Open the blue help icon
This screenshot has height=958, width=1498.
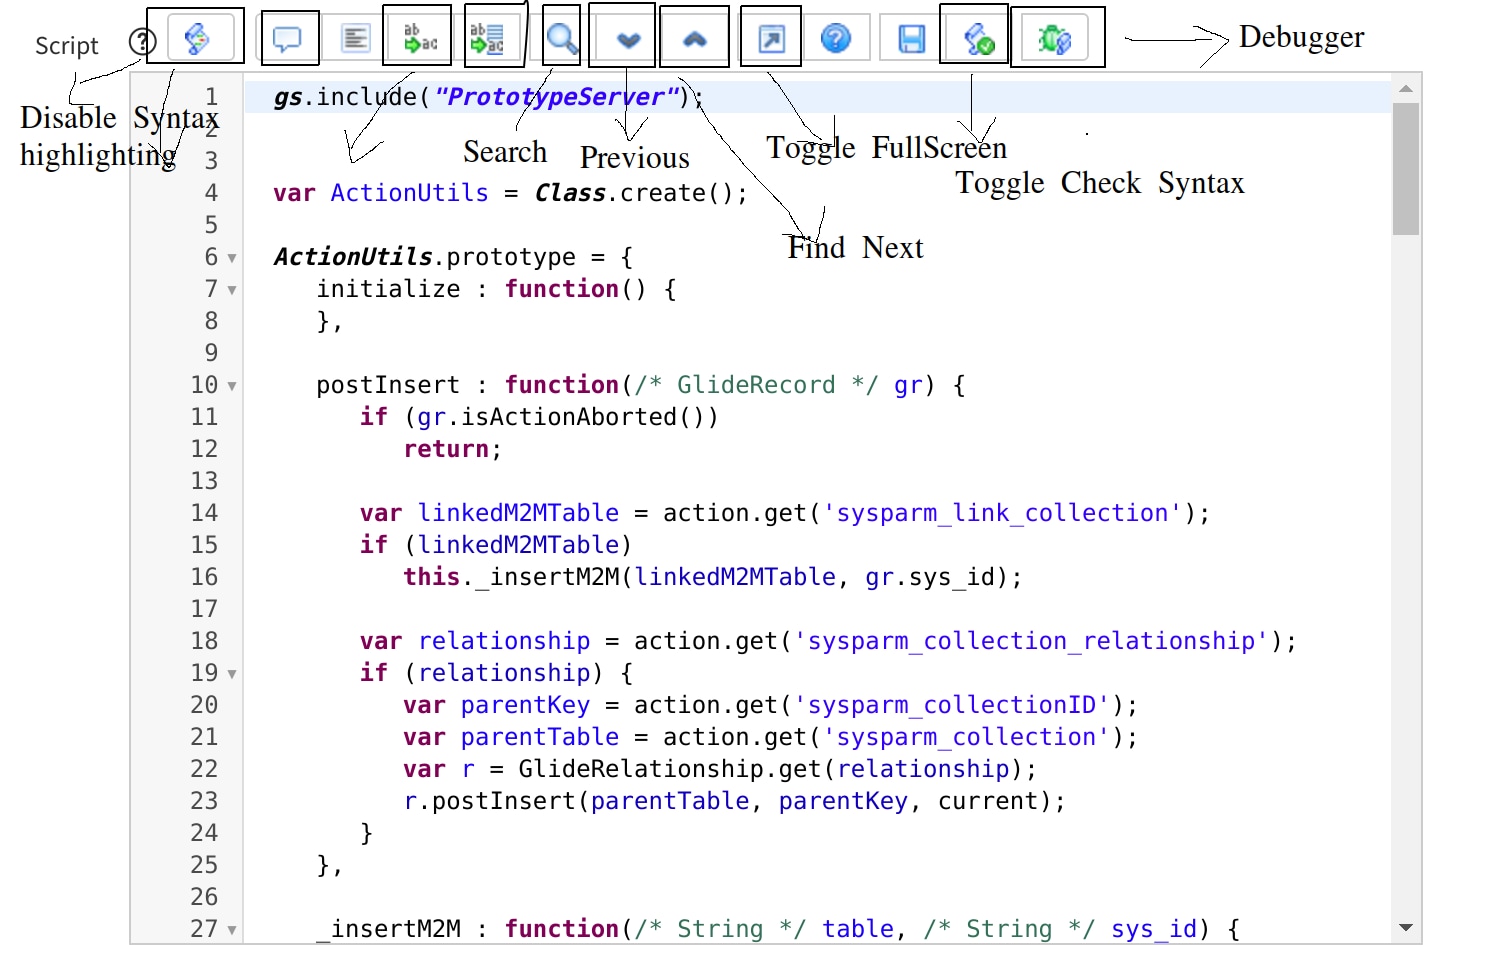click(x=838, y=38)
